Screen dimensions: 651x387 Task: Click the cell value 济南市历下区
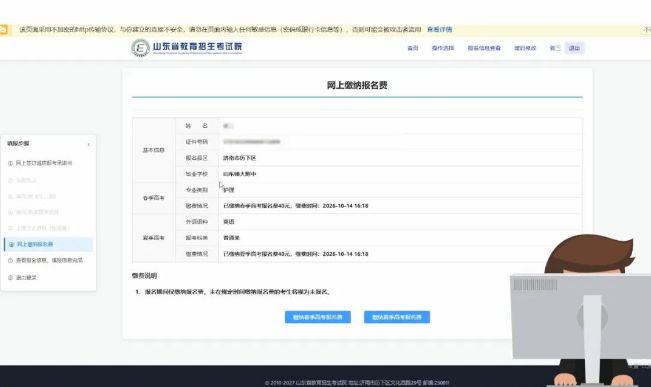(x=240, y=158)
